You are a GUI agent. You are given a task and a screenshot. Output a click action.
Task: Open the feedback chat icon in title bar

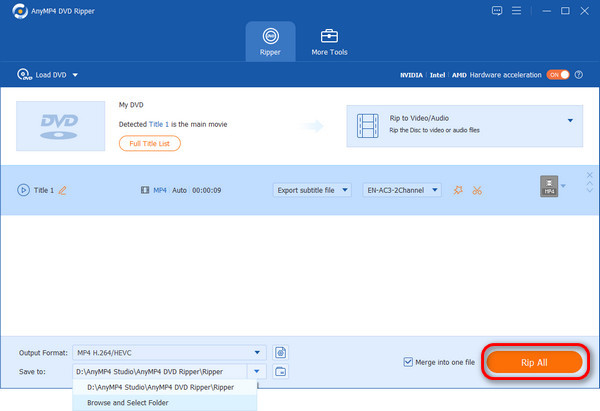[497, 11]
